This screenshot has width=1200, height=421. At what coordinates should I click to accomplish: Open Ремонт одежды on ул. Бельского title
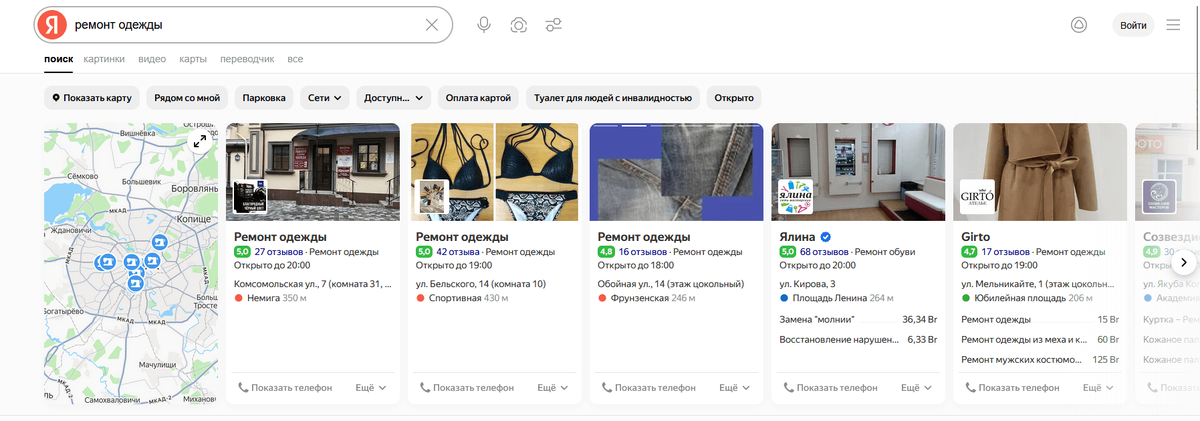pyautogui.click(x=462, y=237)
